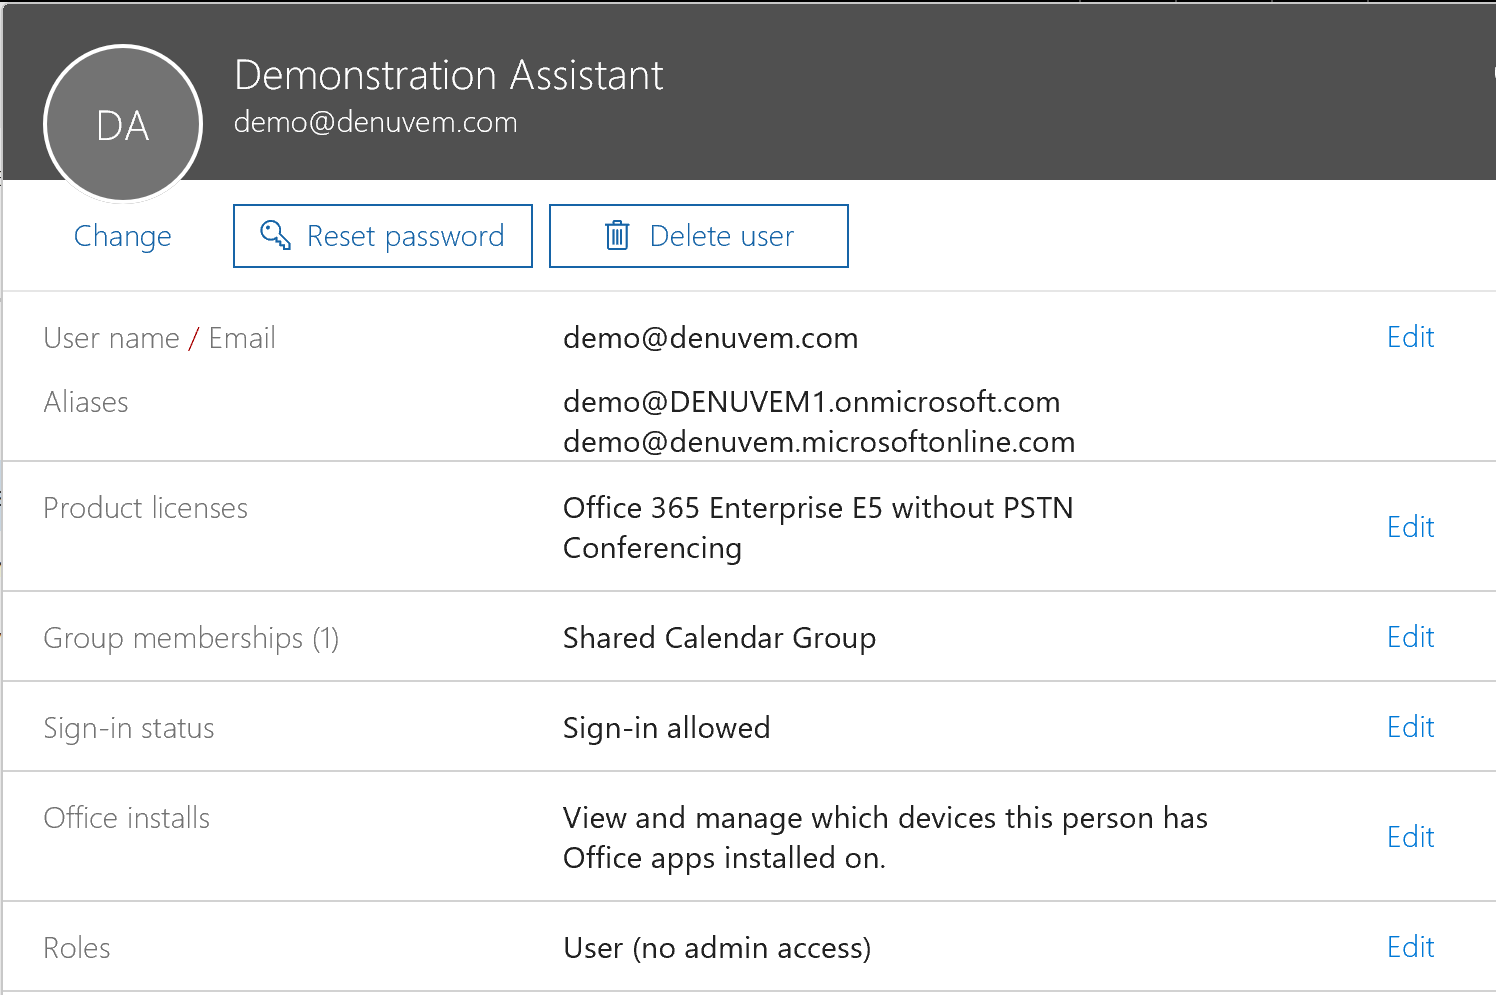
Task: Click the Roles label
Action: pyautogui.click(x=77, y=948)
